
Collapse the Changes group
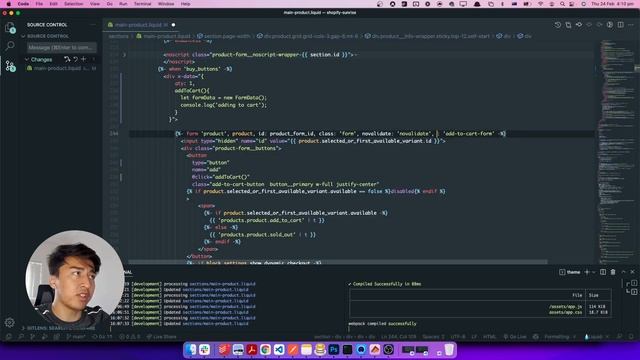pos(27,60)
